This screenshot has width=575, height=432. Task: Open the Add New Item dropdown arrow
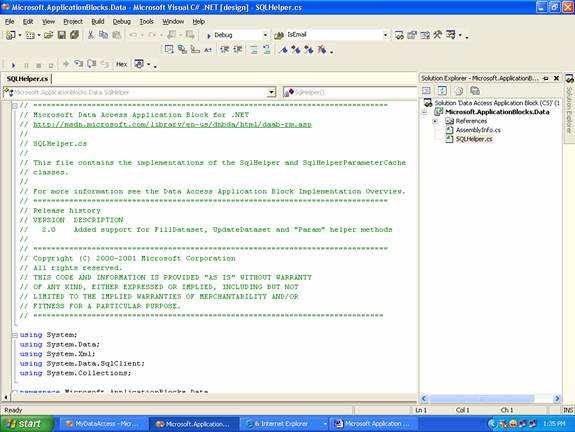(x=39, y=35)
